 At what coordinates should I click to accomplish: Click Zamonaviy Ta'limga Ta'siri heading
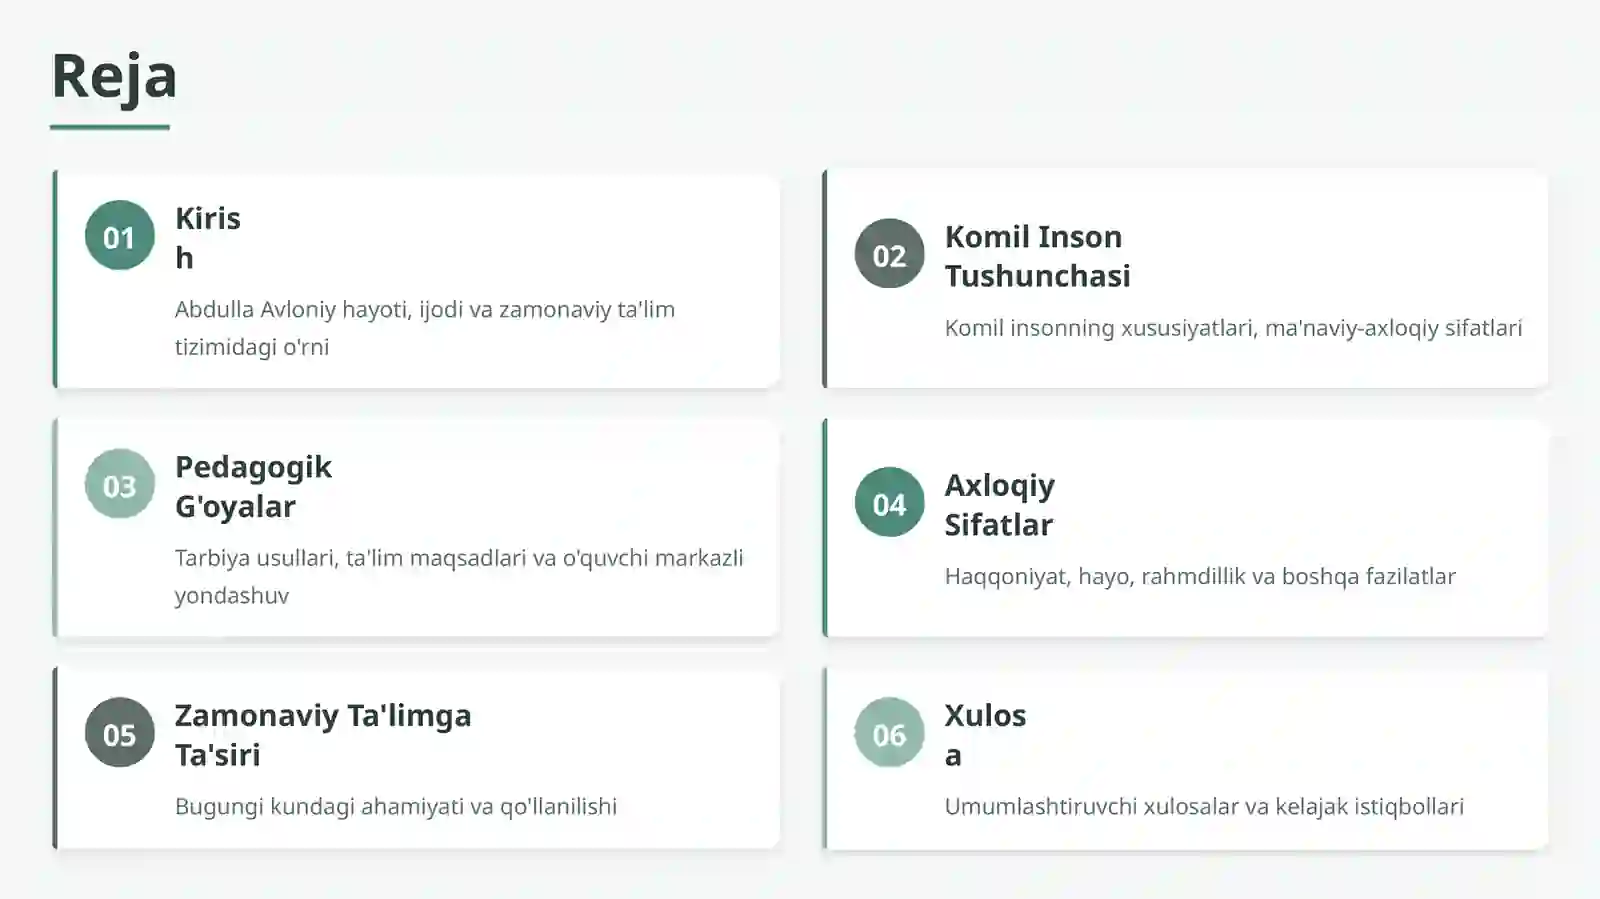coord(323,735)
